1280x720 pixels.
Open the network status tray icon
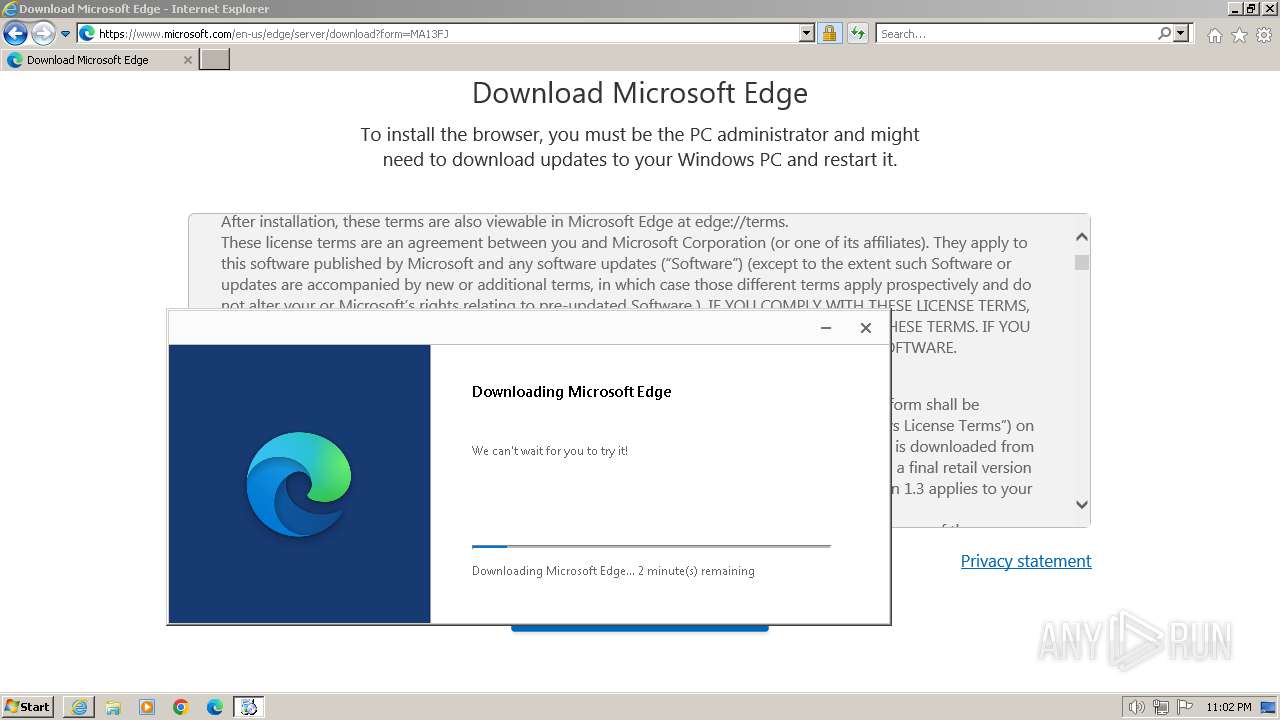point(1161,707)
